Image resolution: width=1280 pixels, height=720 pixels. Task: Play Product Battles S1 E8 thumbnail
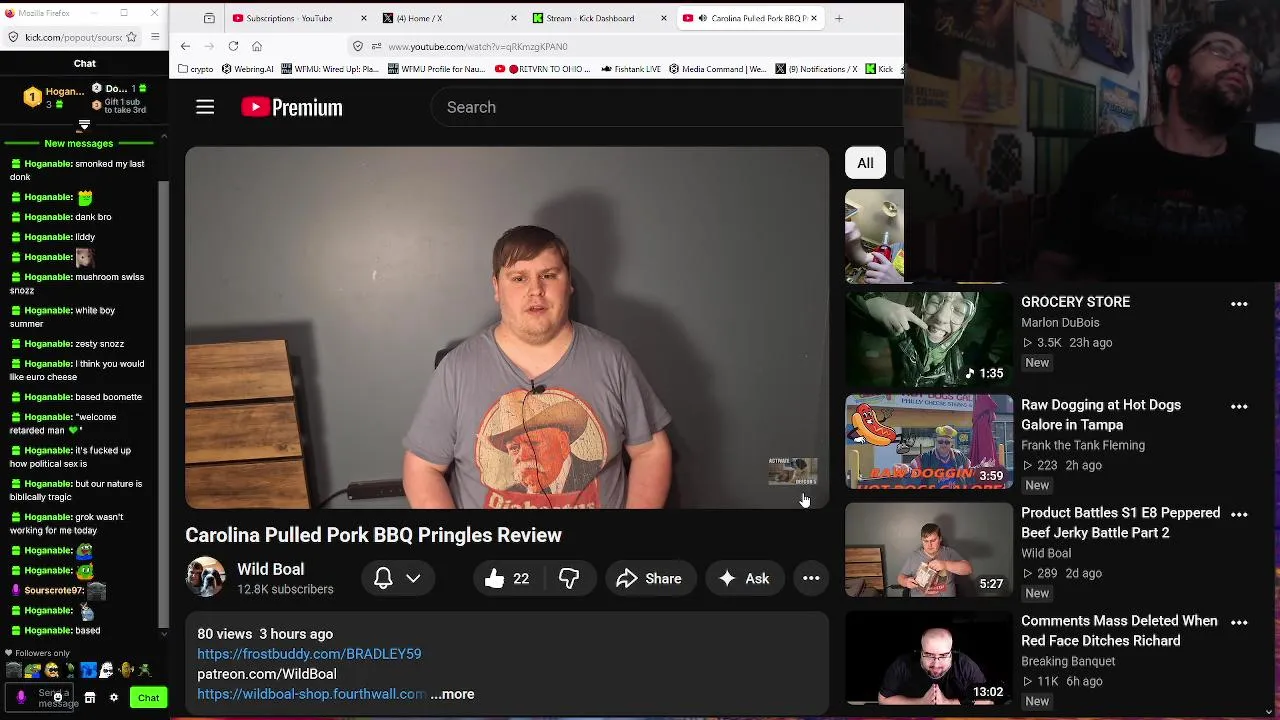pyautogui.click(x=928, y=549)
